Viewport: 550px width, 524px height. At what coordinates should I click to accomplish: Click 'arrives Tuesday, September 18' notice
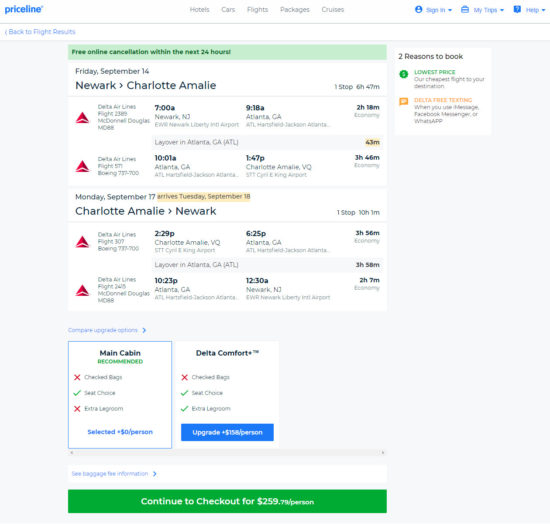(x=203, y=196)
